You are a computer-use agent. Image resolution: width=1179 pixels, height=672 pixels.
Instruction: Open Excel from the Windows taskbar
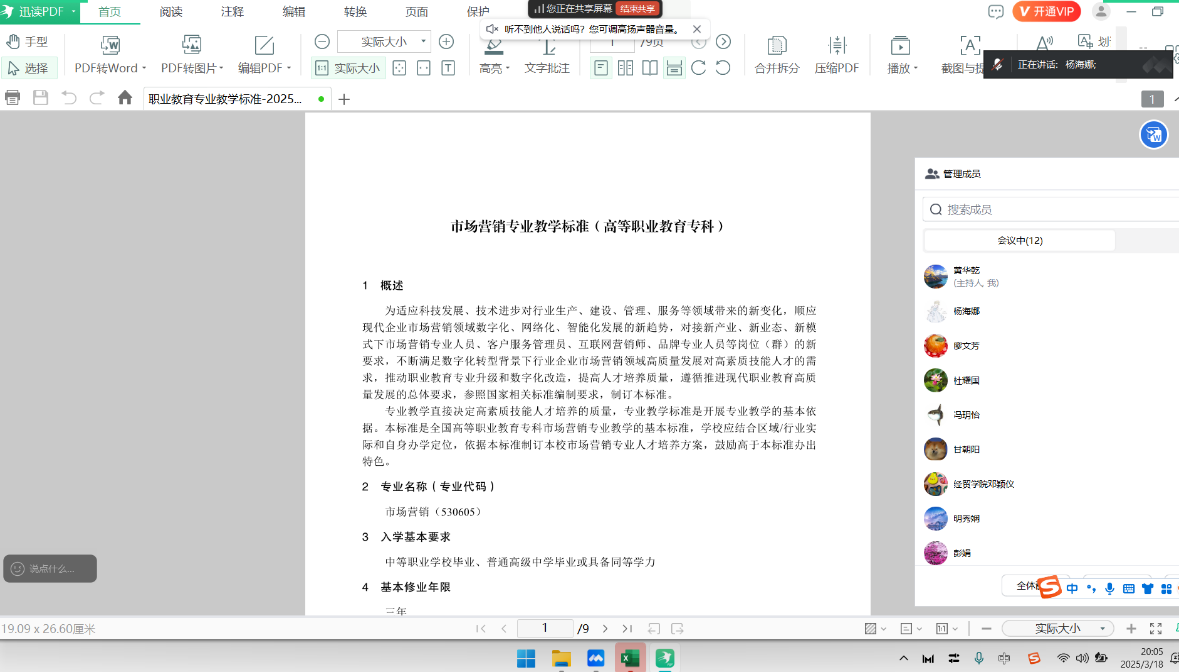(x=630, y=658)
